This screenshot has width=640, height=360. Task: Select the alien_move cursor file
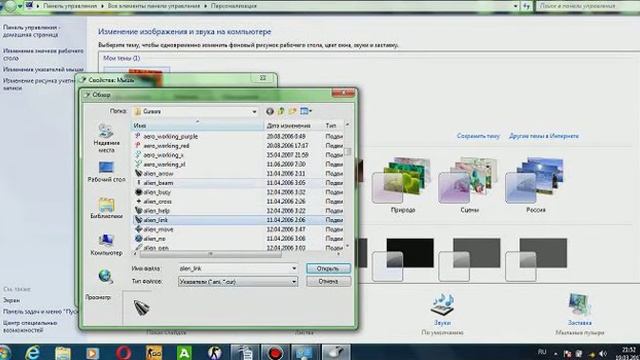coord(158,229)
